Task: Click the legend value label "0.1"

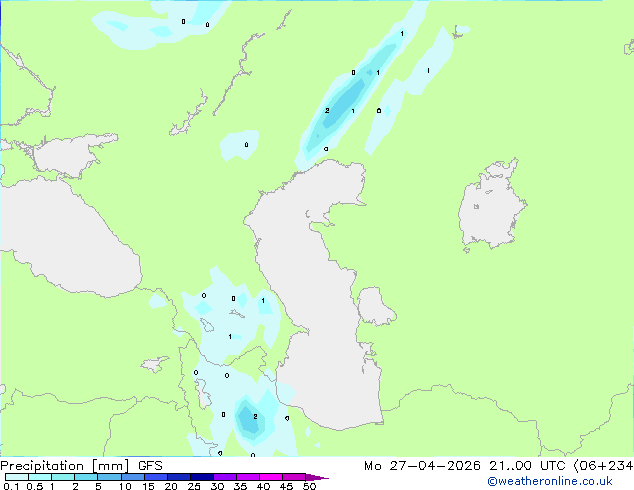Action: (x=11, y=486)
